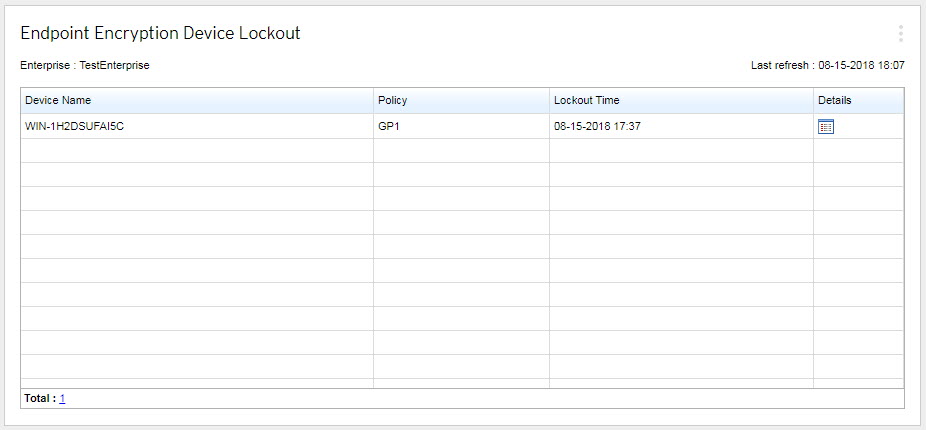Click the Last refresh timestamp text
The image size is (926, 430).
827,65
